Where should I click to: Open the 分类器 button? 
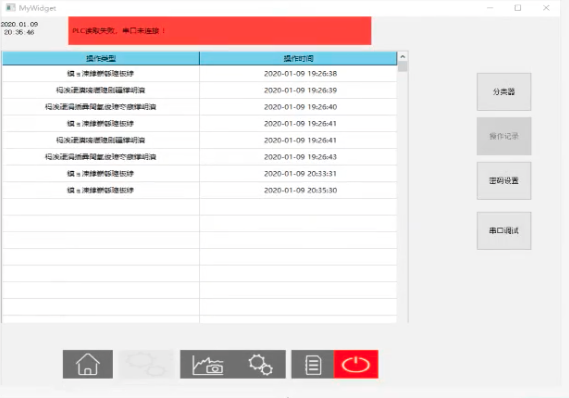pos(504,92)
